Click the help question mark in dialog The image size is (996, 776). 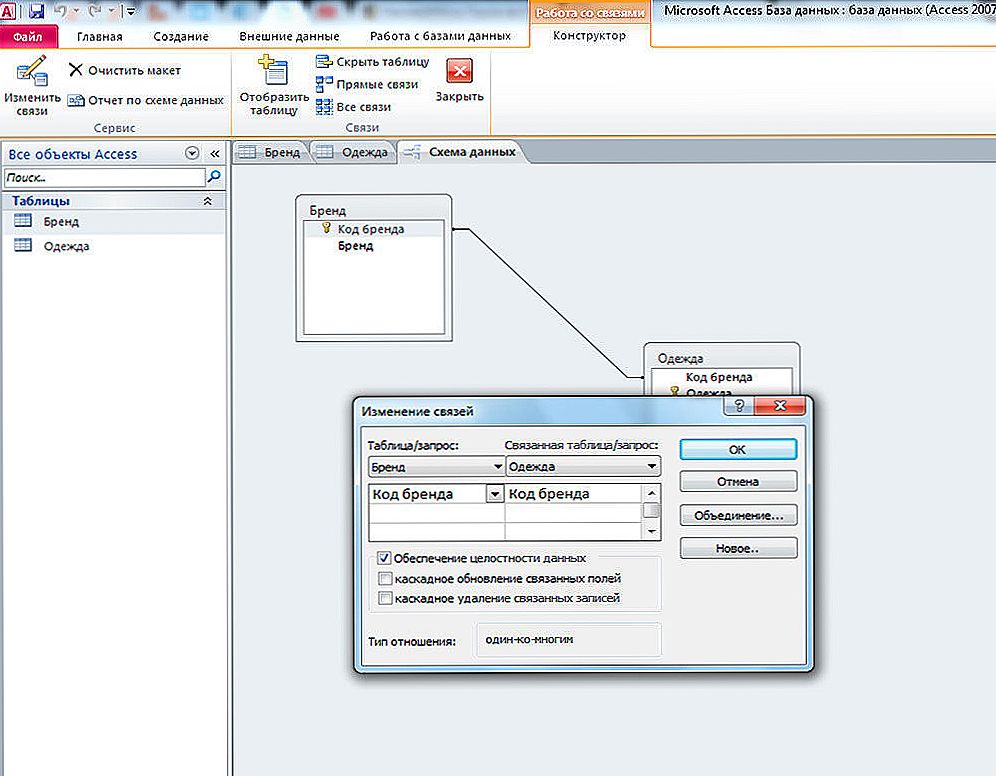tap(739, 406)
